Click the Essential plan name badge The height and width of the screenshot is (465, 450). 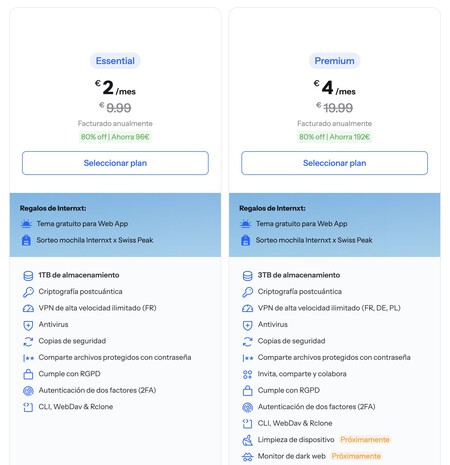click(115, 61)
